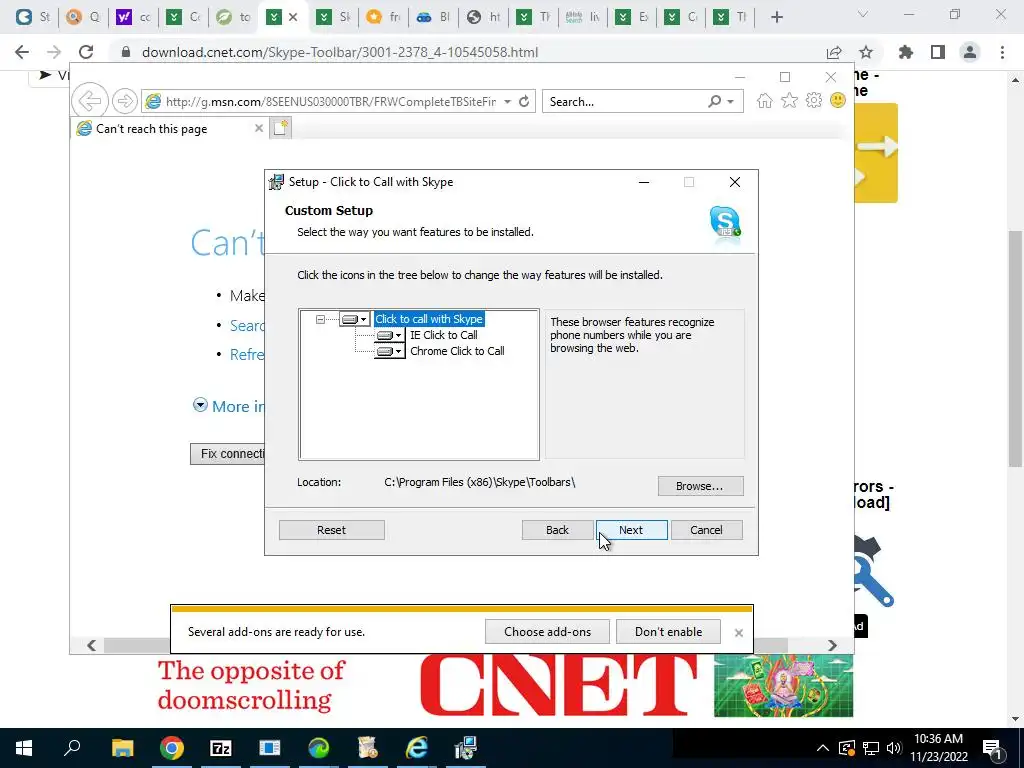Click Internet Explorer back arrow
1024x768 pixels.
(89, 101)
